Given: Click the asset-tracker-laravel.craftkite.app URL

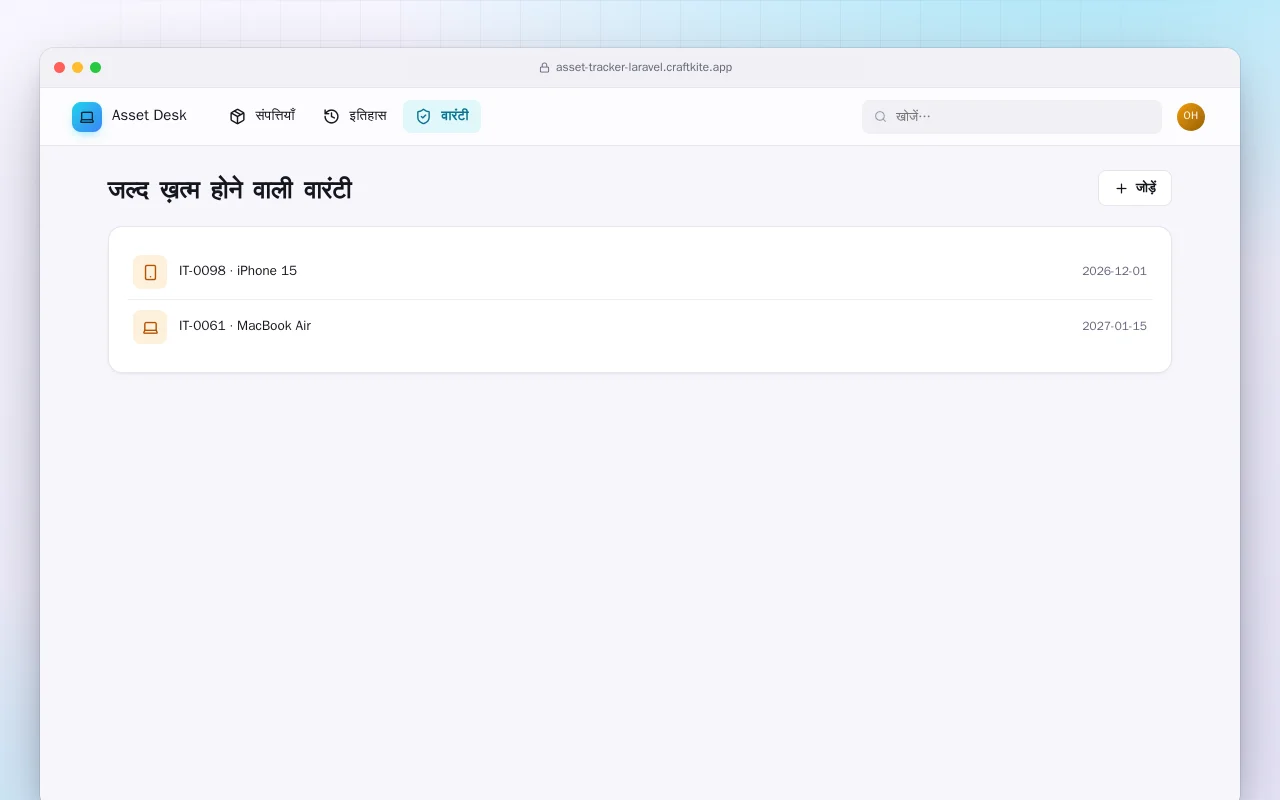Looking at the screenshot, I should tap(644, 68).
